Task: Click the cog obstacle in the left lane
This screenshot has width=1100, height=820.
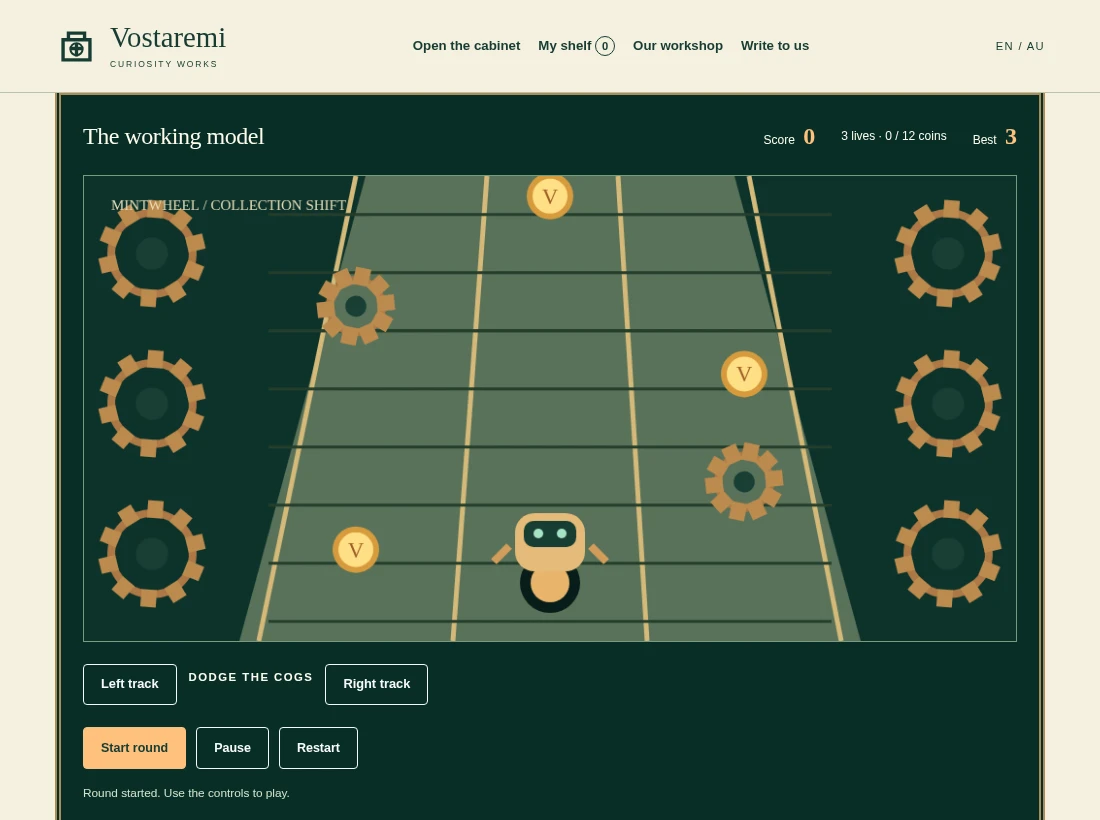Action: pyautogui.click(x=356, y=306)
